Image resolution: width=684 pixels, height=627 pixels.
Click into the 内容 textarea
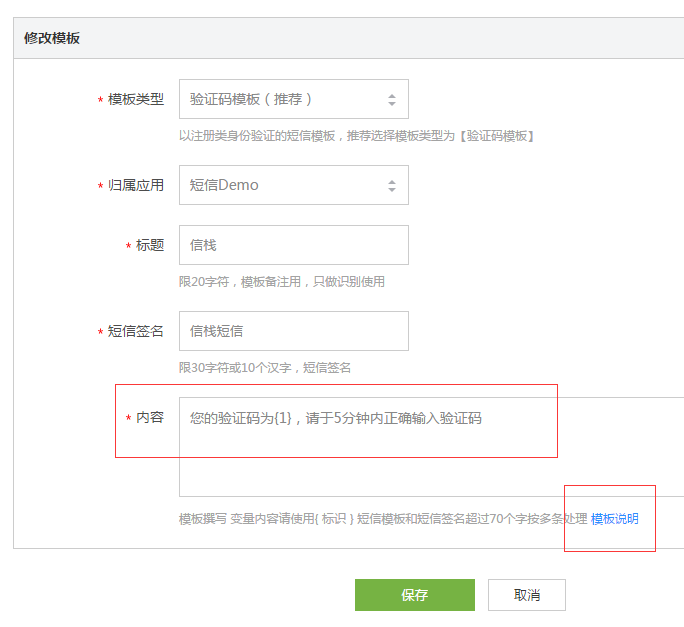click(x=431, y=447)
